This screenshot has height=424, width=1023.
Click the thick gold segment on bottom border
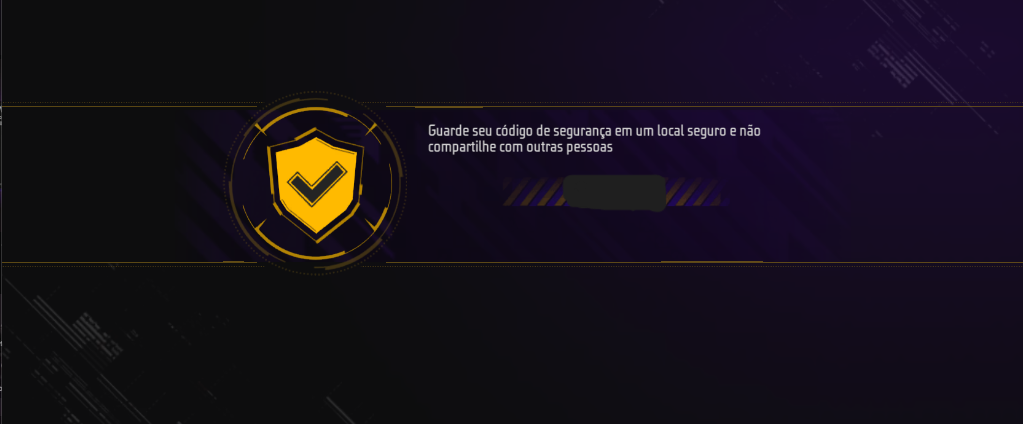coord(711,262)
